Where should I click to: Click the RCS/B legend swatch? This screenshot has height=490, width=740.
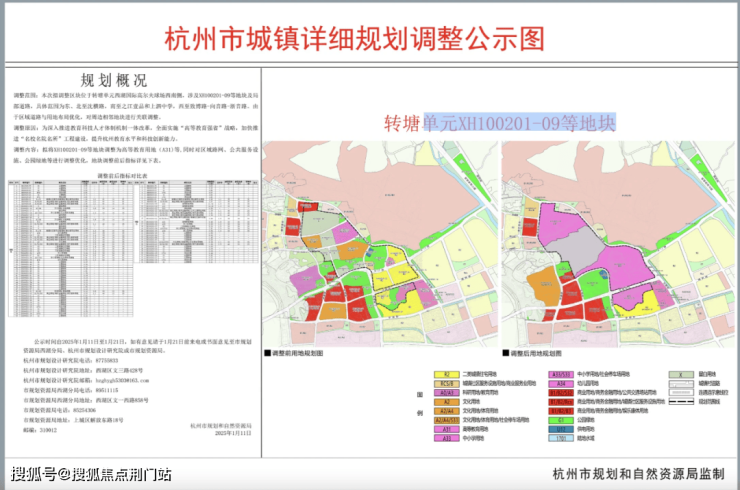click(x=446, y=384)
